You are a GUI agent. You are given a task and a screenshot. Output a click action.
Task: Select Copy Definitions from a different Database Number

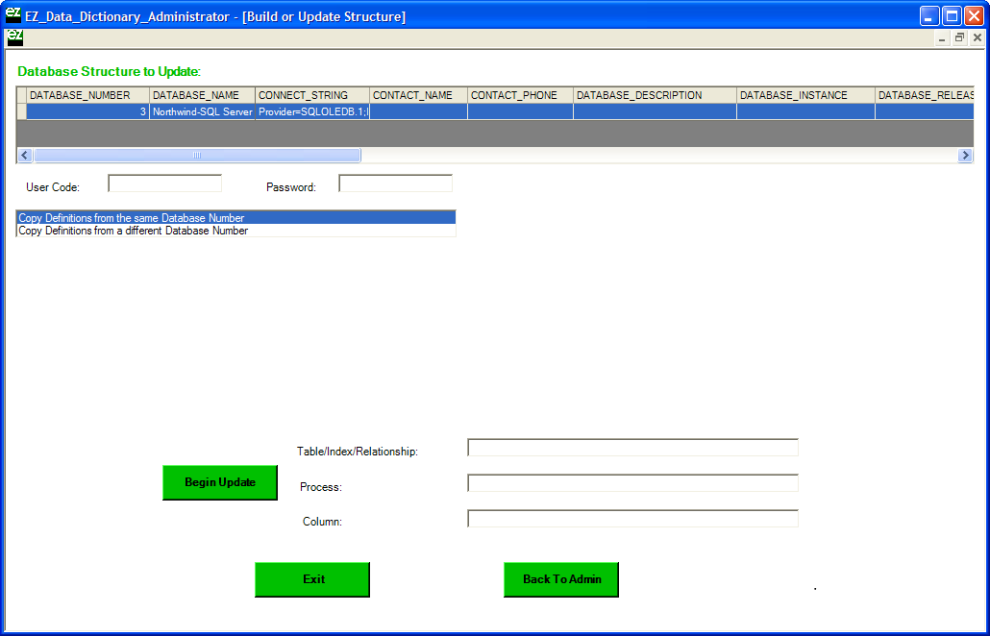pos(236,231)
